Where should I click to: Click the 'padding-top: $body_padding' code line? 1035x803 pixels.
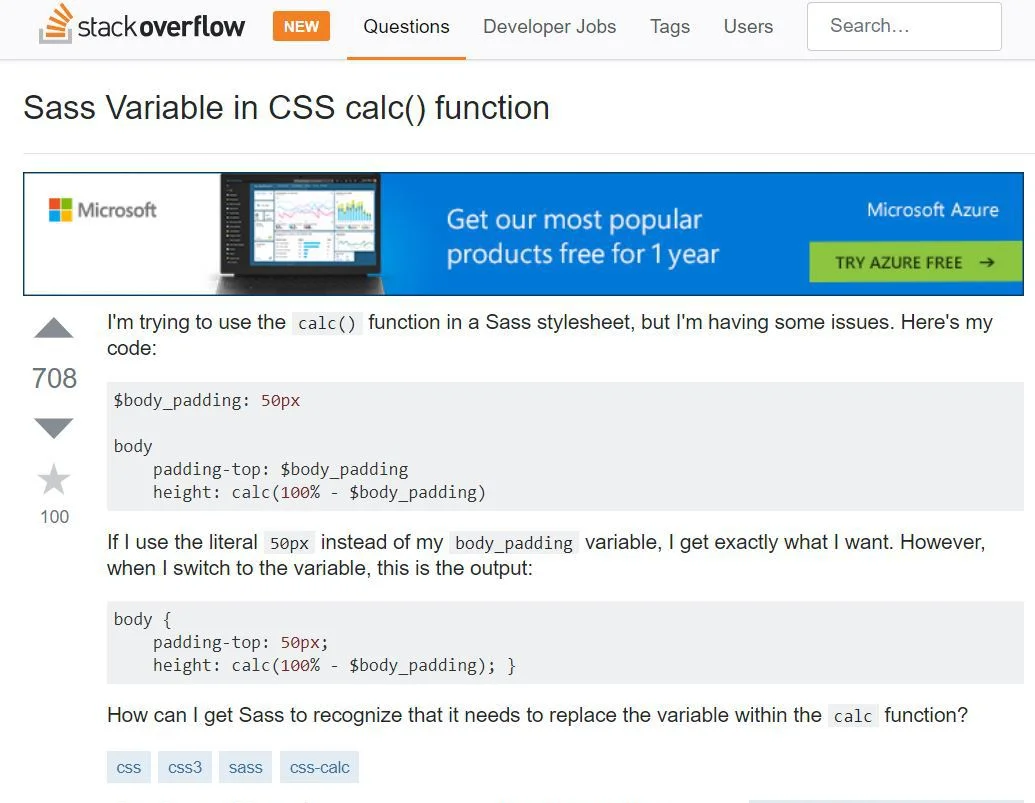coord(281,469)
